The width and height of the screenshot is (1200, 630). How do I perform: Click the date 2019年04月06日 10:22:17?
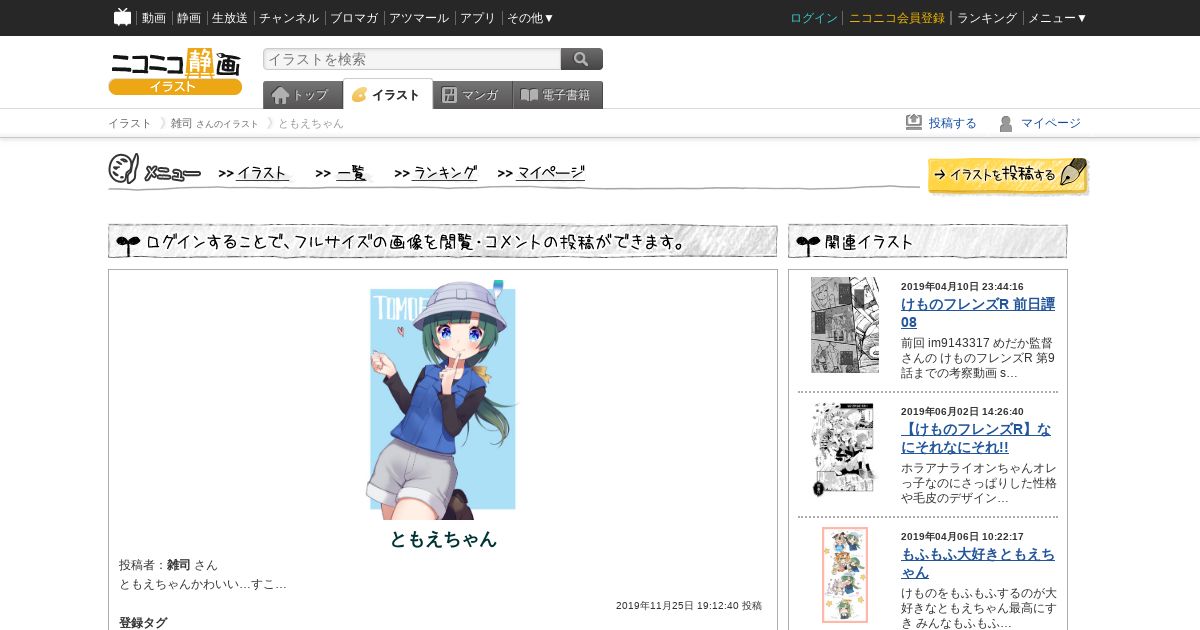click(x=962, y=537)
